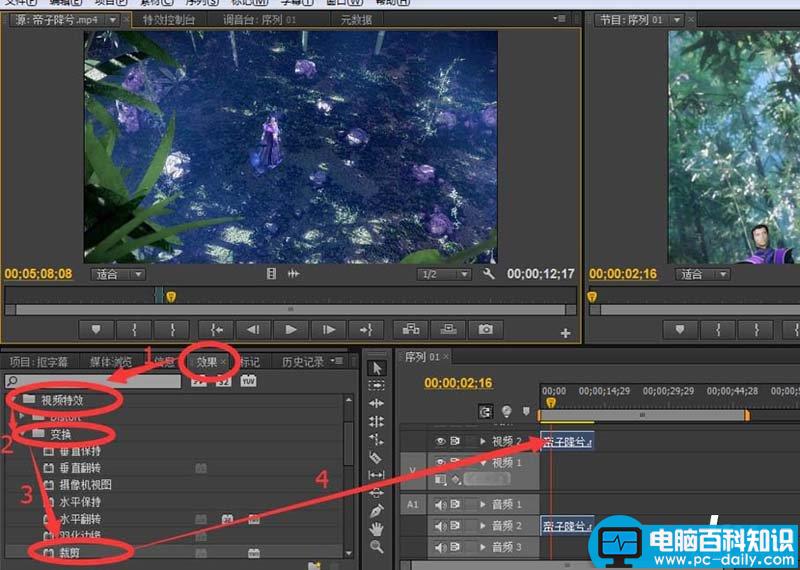Click Drag Audio Only waveform icon
This screenshot has height=570, width=800.
pos(293,274)
